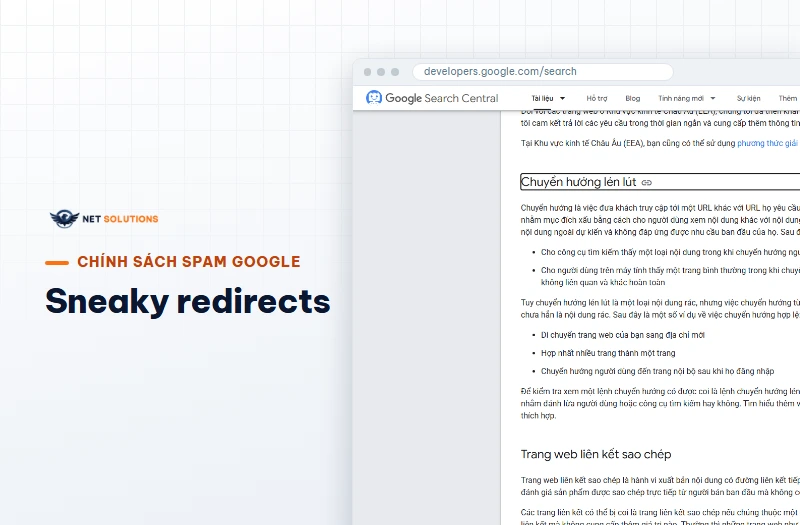This screenshot has height=525, width=800.
Task: Click the first gray window control dot
Action: [367, 72]
